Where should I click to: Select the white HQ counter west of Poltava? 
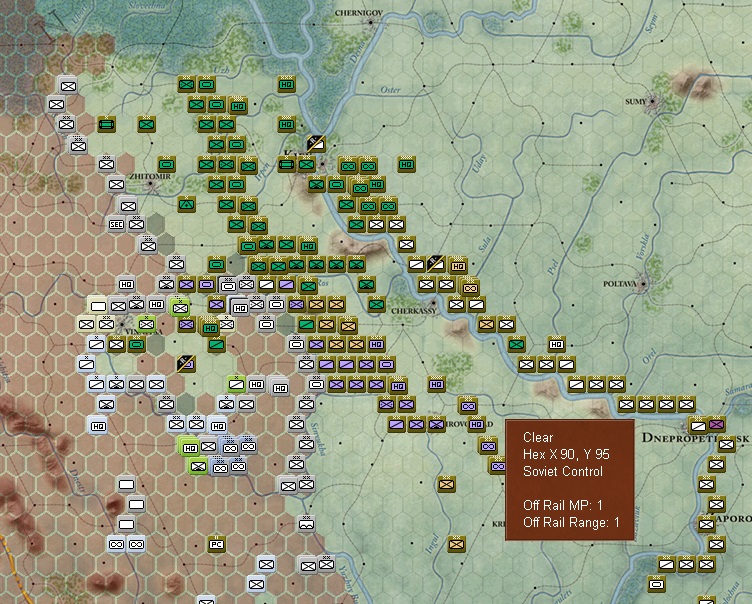click(556, 344)
